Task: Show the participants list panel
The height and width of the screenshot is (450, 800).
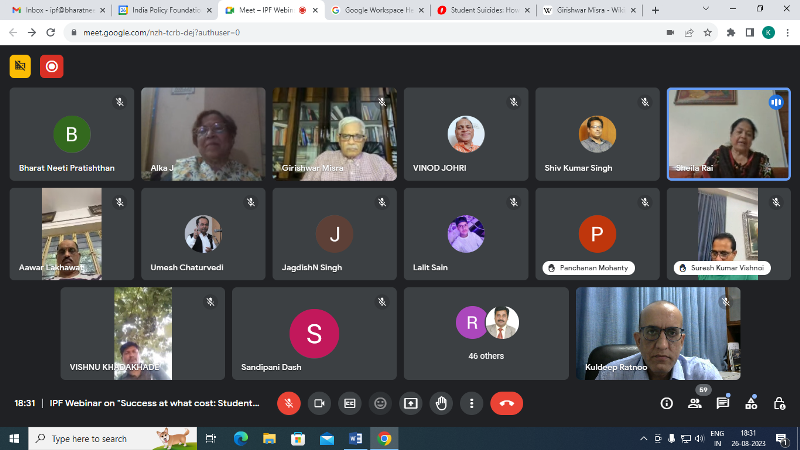Action: 695,403
